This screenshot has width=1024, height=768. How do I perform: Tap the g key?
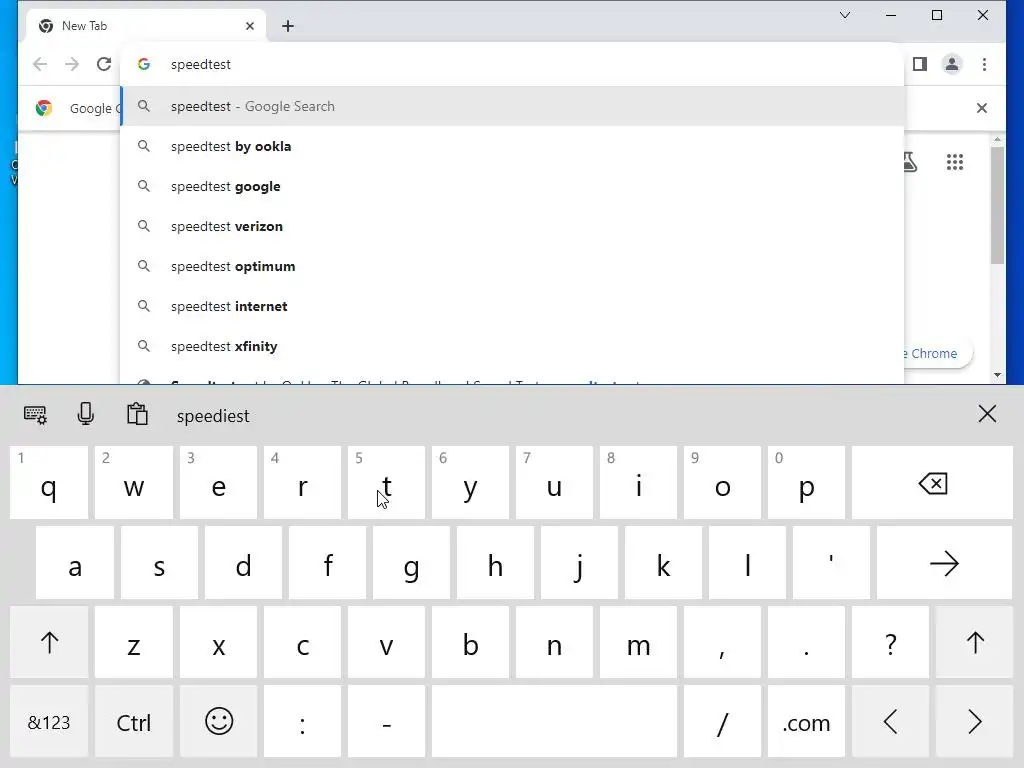[x=411, y=563]
